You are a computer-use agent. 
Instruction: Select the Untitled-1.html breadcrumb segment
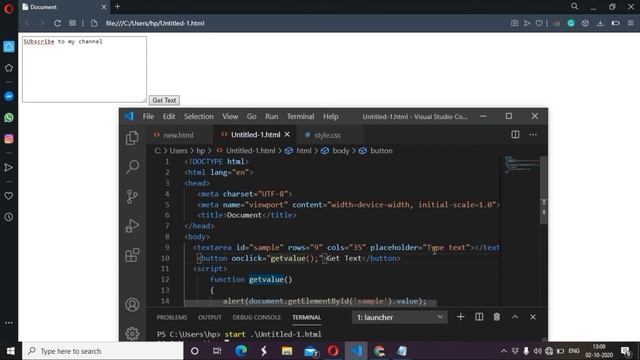(250, 151)
